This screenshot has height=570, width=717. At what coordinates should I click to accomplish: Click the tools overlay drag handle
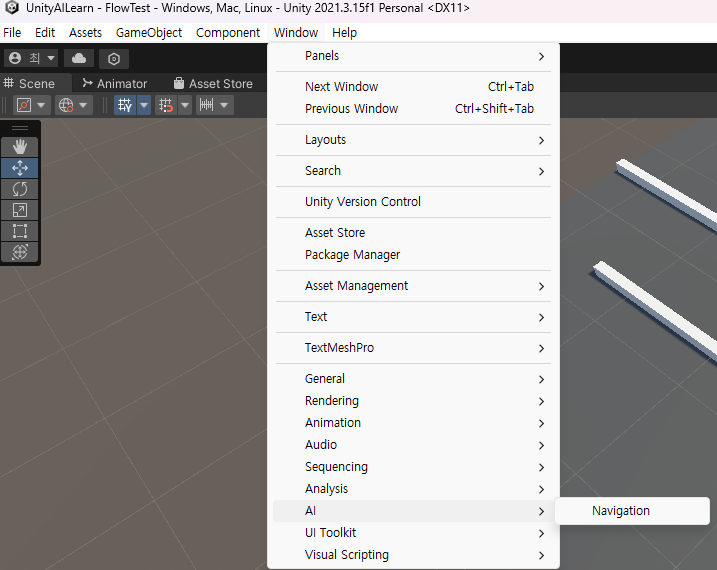pos(20,128)
